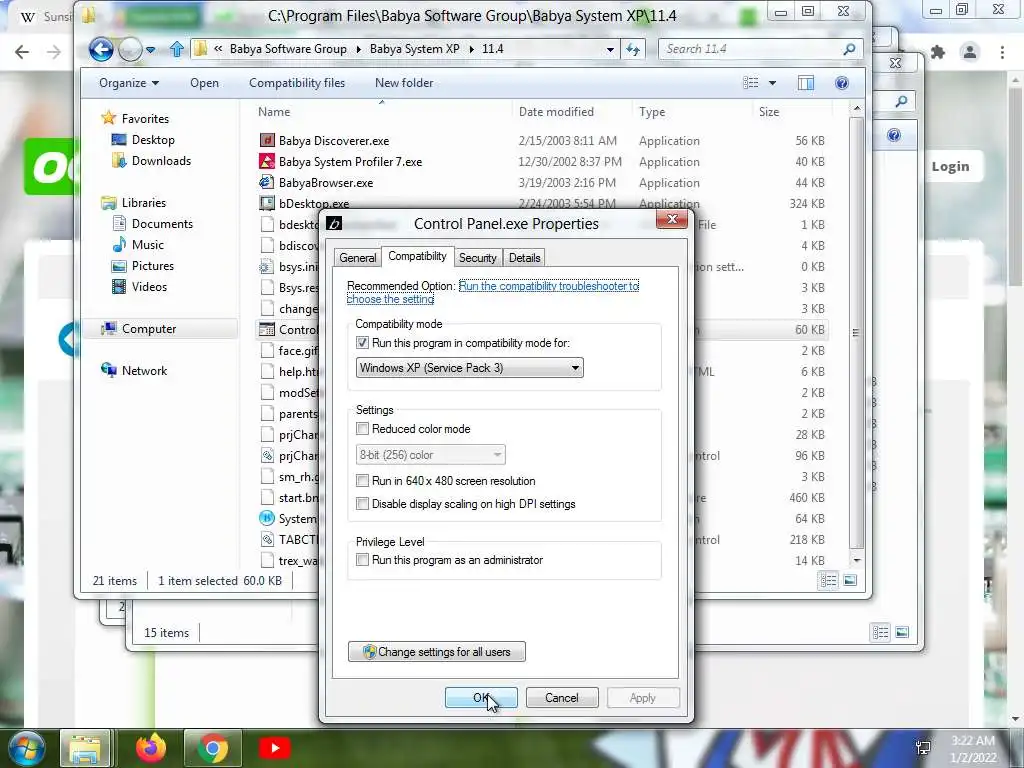
Task: Select the bsys.ini file icon
Action: (x=266, y=266)
